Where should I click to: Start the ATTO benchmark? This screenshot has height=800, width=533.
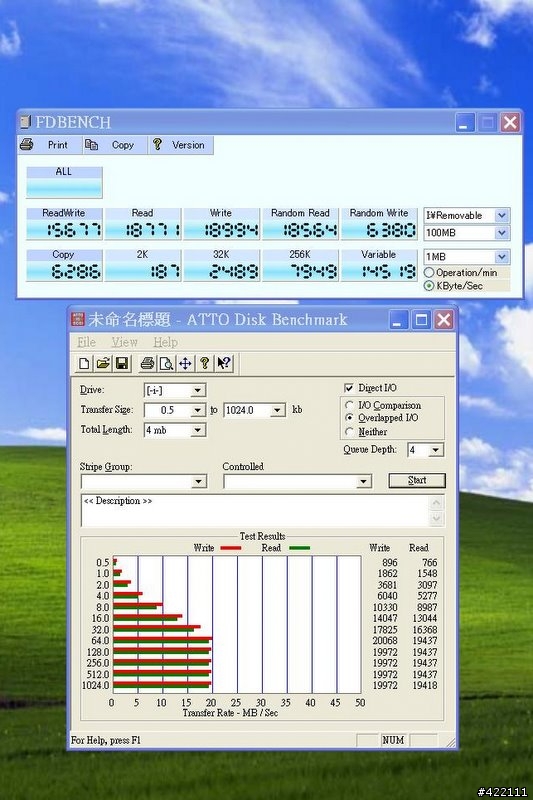tap(417, 480)
